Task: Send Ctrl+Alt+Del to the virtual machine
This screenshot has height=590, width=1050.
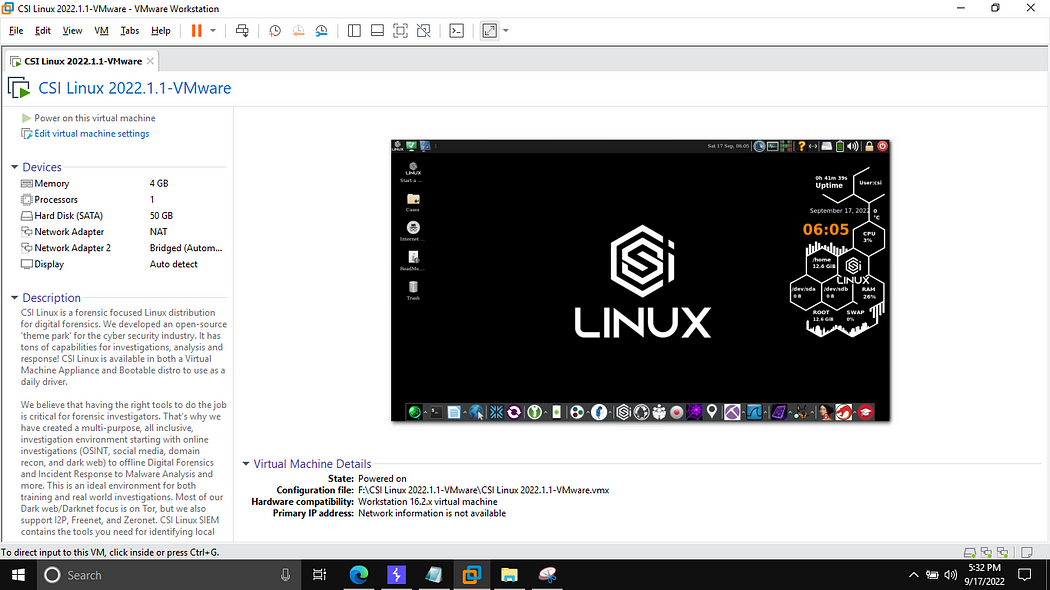Action: tap(242, 31)
